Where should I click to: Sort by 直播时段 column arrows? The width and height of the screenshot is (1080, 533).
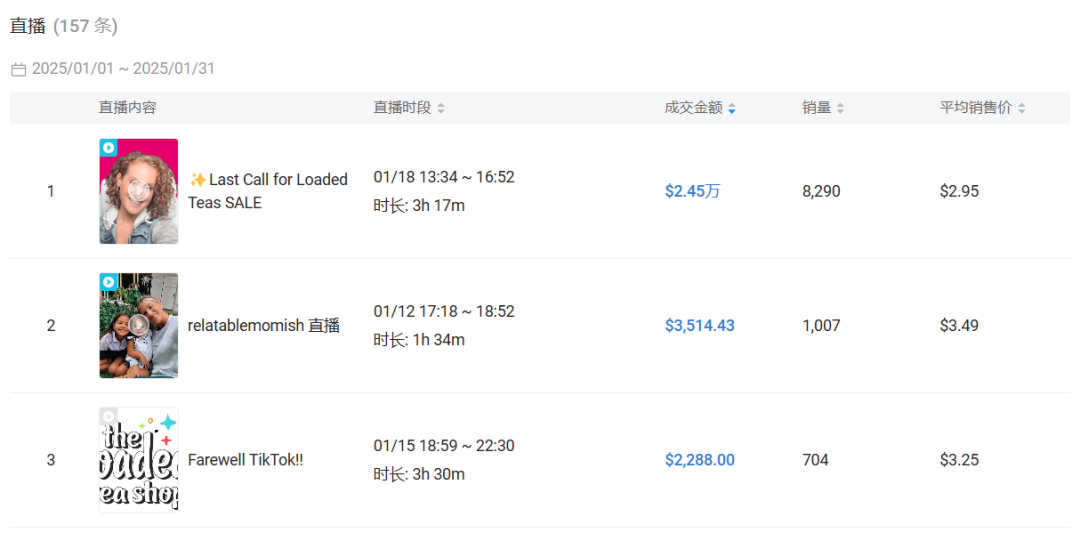pyautogui.click(x=441, y=108)
